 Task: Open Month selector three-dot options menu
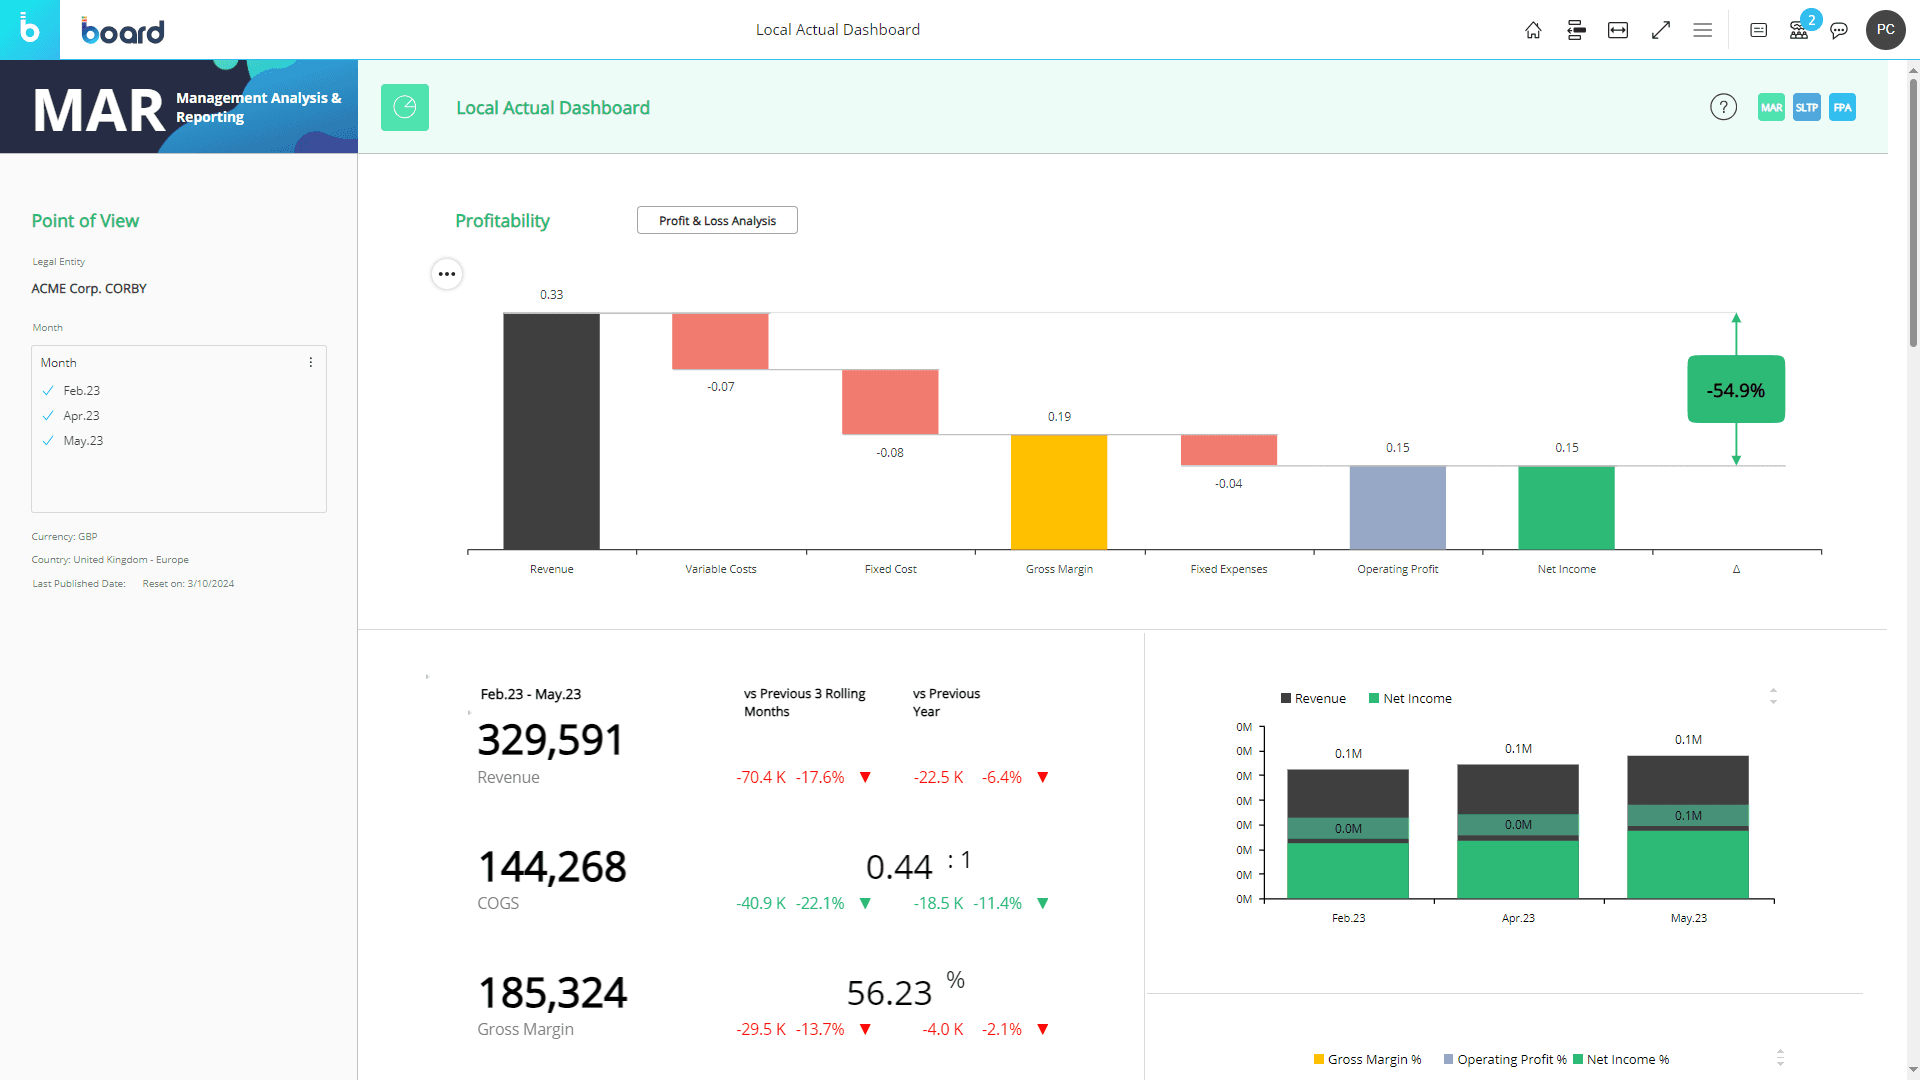pyautogui.click(x=311, y=362)
